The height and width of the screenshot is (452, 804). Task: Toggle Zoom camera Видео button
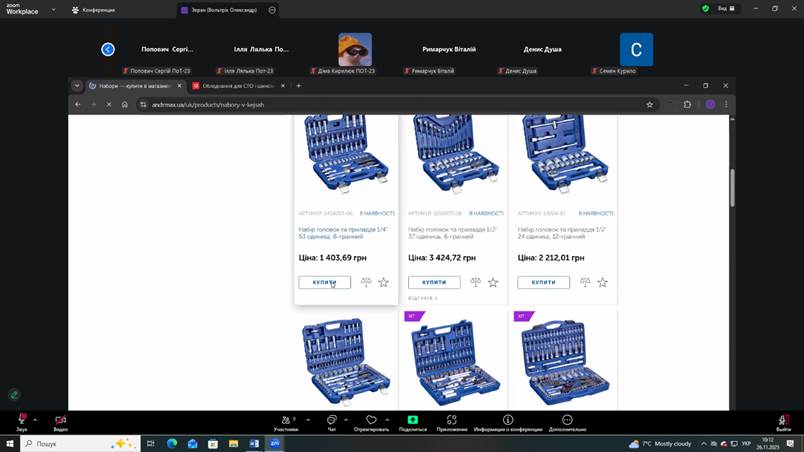click(x=60, y=421)
